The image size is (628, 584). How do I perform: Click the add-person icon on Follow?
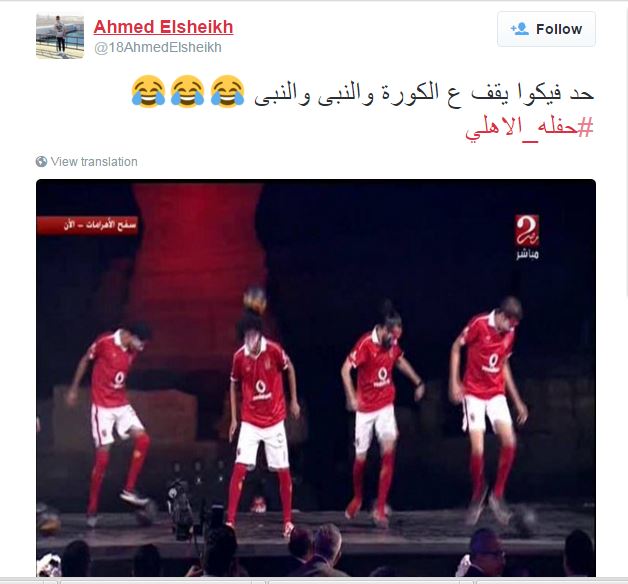pyautogui.click(x=520, y=29)
